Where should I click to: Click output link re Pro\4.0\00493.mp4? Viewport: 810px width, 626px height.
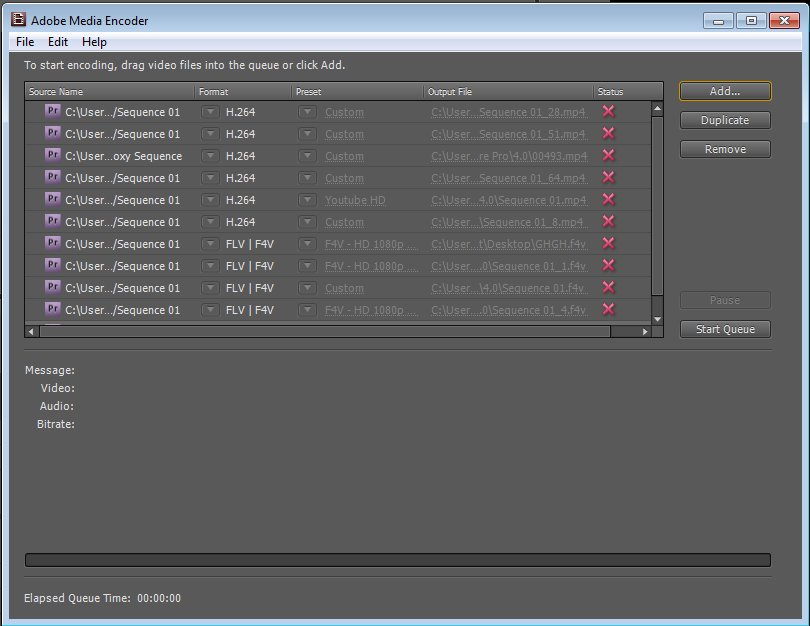pyautogui.click(x=509, y=156)
